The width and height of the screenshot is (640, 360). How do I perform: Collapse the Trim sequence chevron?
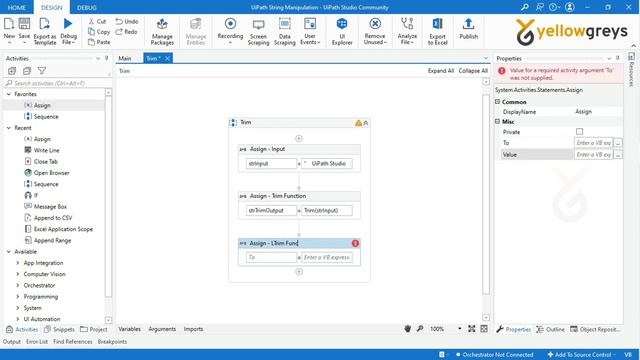(366, 123)
